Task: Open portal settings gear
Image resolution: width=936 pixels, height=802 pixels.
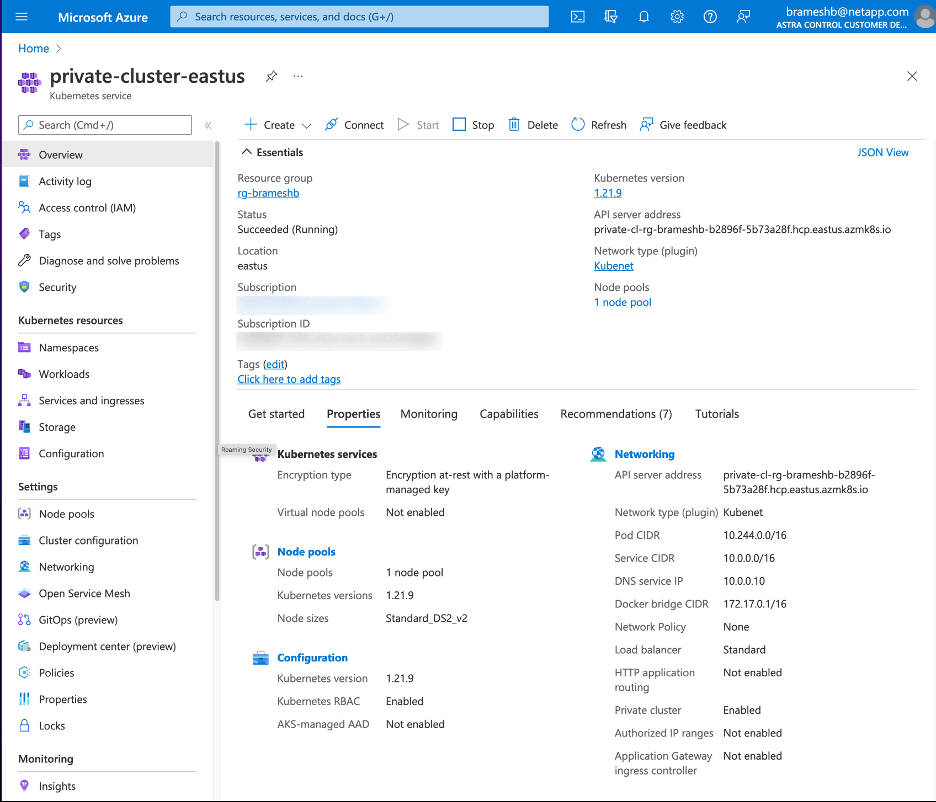Action: click(x=677, y=16)
